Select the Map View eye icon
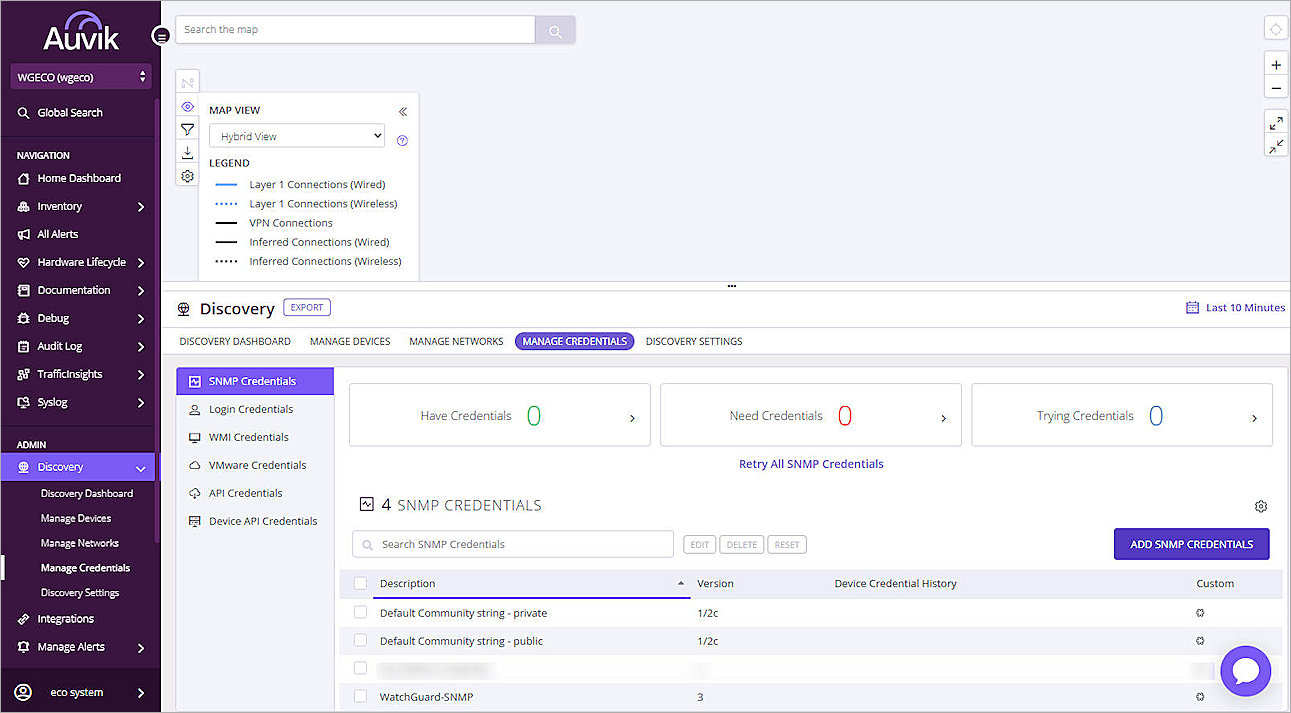Viewport: 1291px width, 713px height. [x=187, y=106]
